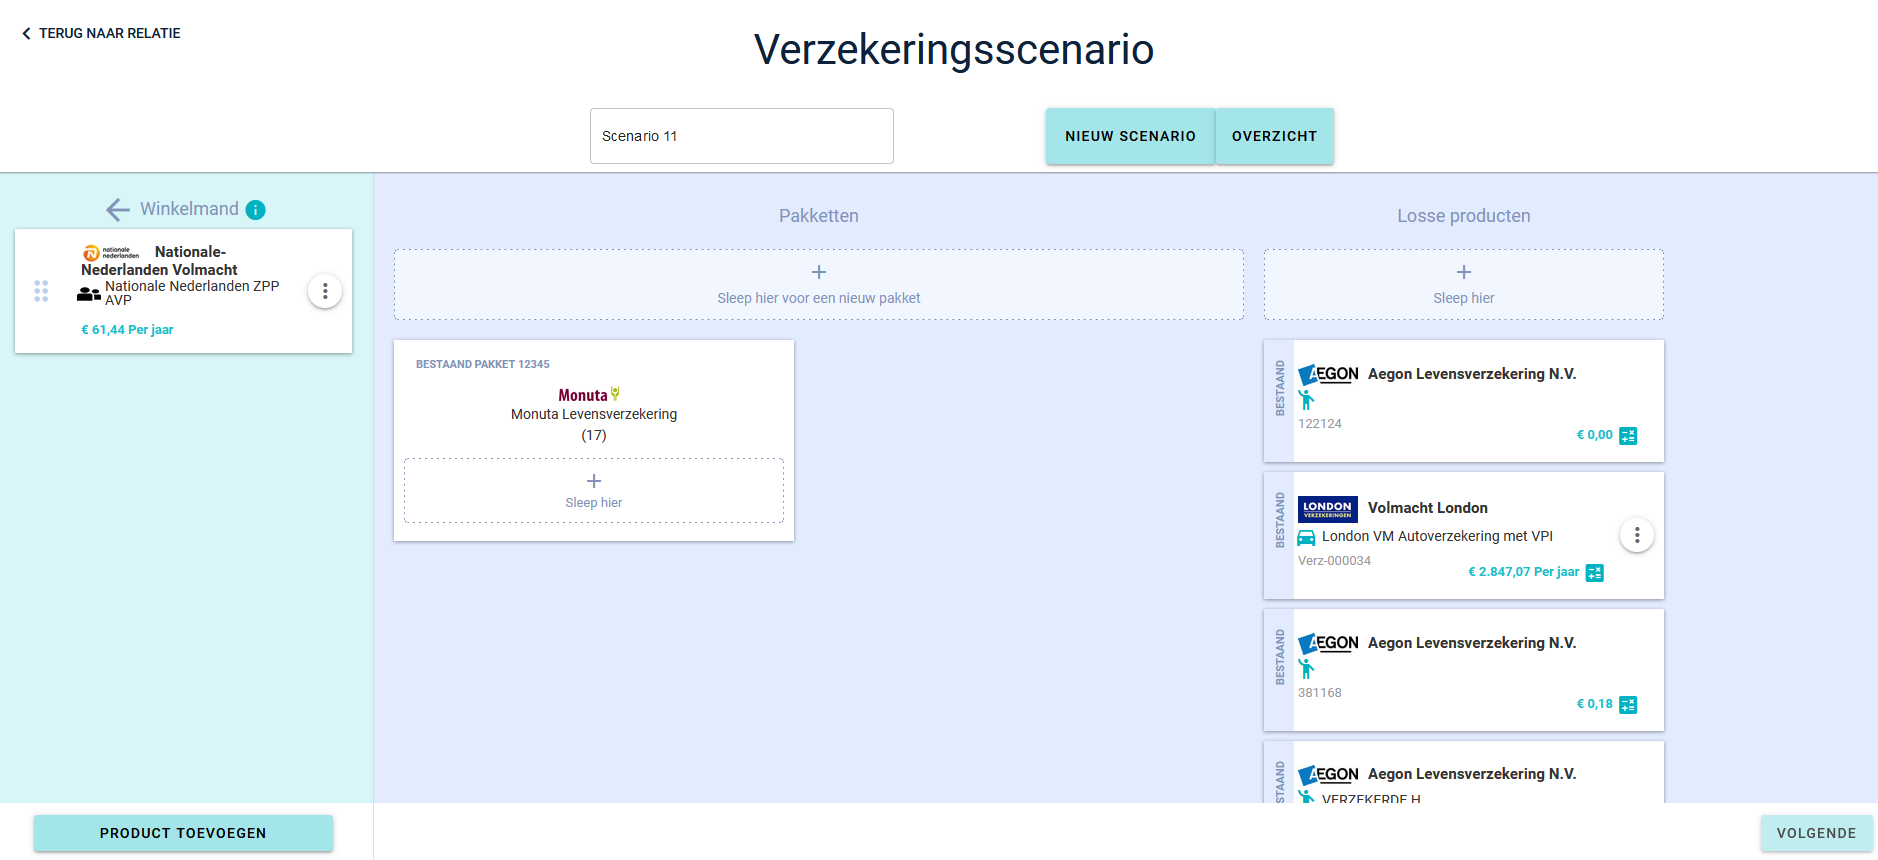Screen dimensions: 1878x860
Task: Click person icon on Aegon policy 122124
Action: point(1306,400)
